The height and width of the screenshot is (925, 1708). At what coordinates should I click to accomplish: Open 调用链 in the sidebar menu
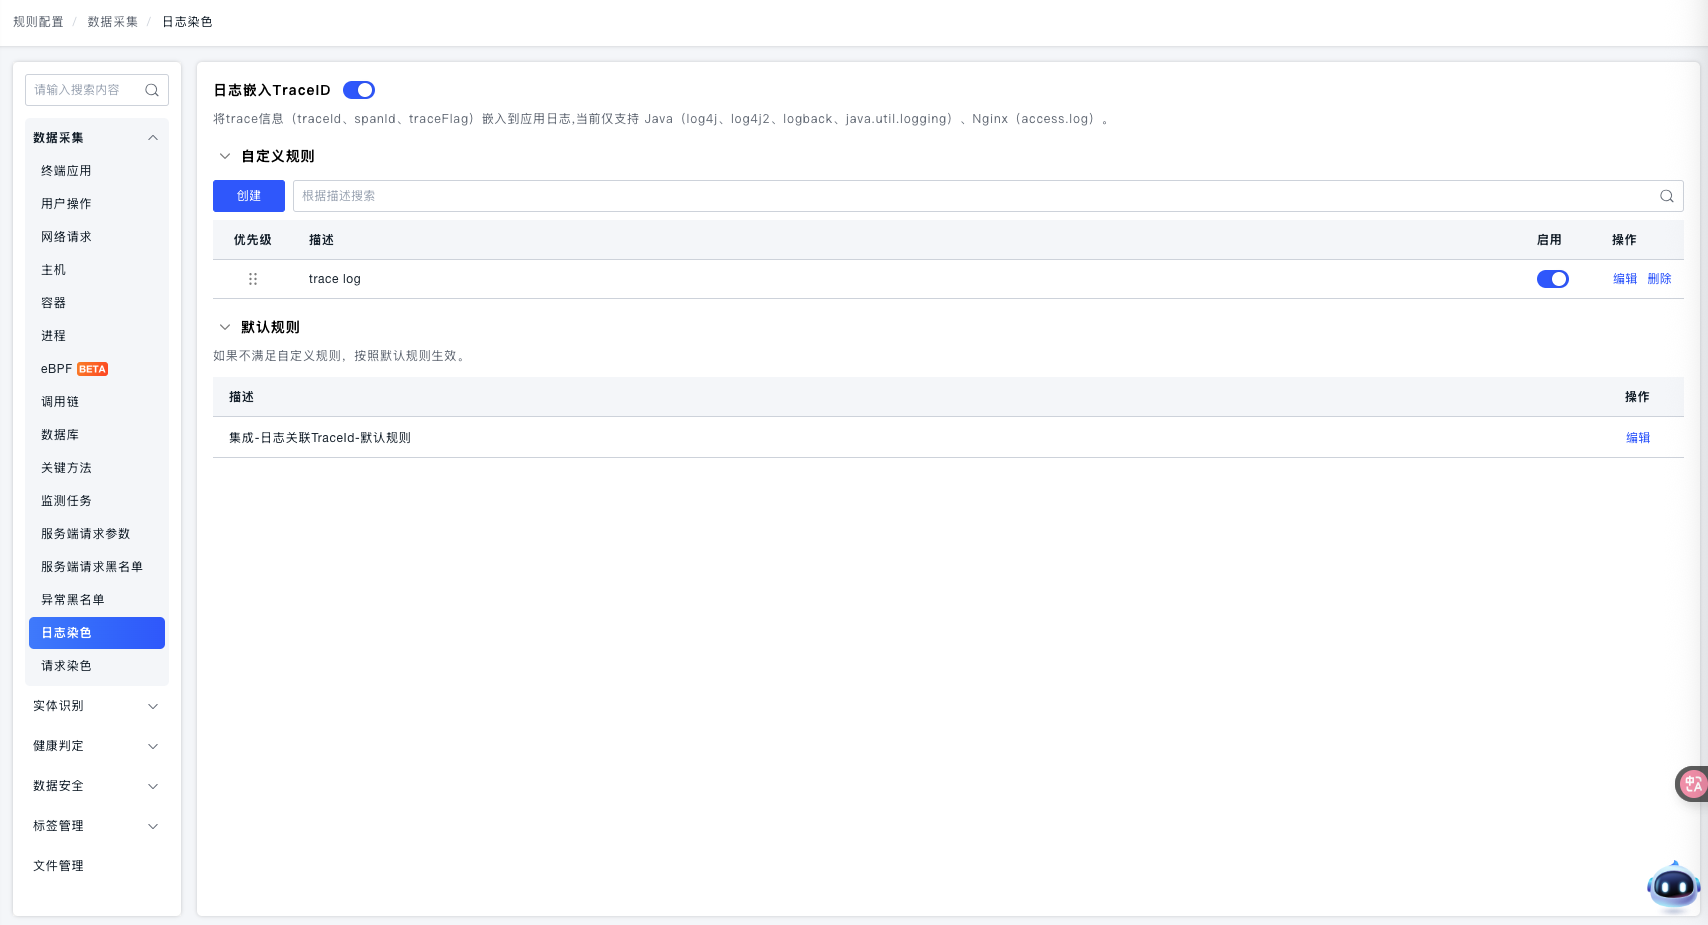tap(60, 402)
